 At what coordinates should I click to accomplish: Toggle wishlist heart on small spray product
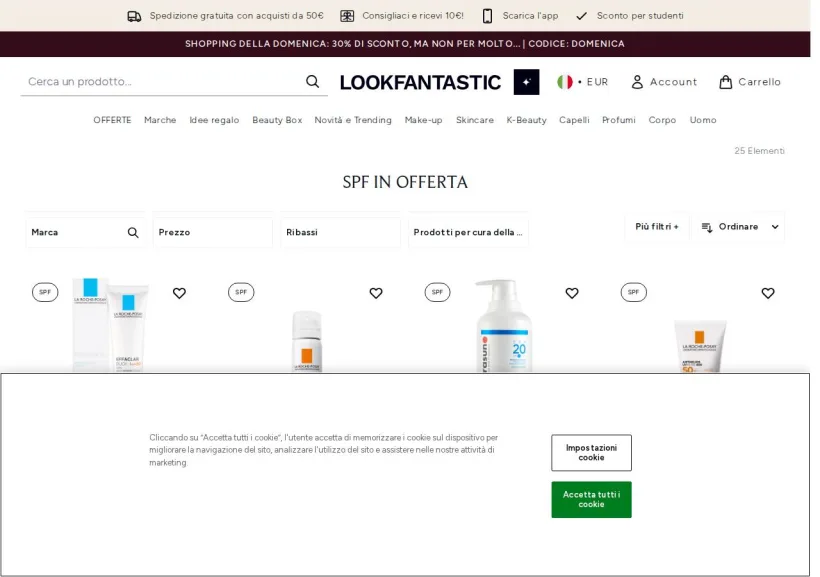tap(376, 293)
